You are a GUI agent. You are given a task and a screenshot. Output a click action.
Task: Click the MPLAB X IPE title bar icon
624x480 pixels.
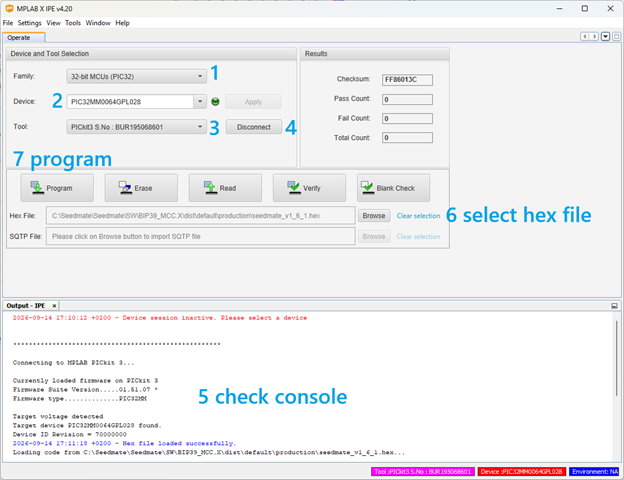pos(9,8)
